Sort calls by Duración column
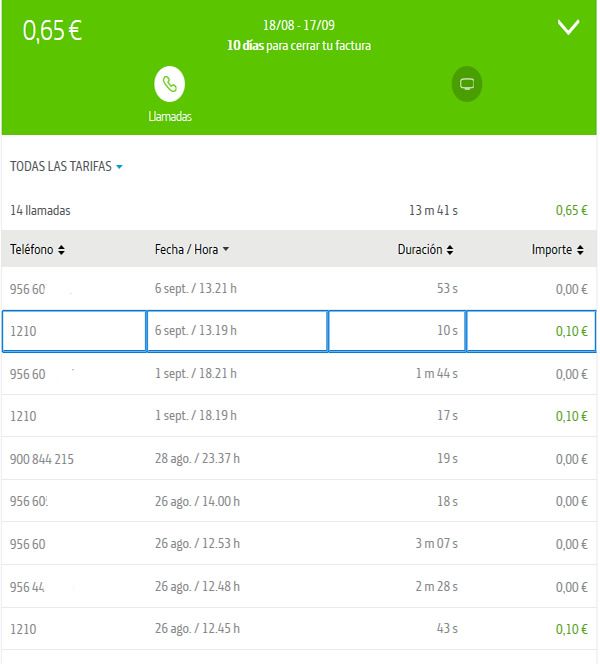This screenshot has width=600, height=664. 425,249
